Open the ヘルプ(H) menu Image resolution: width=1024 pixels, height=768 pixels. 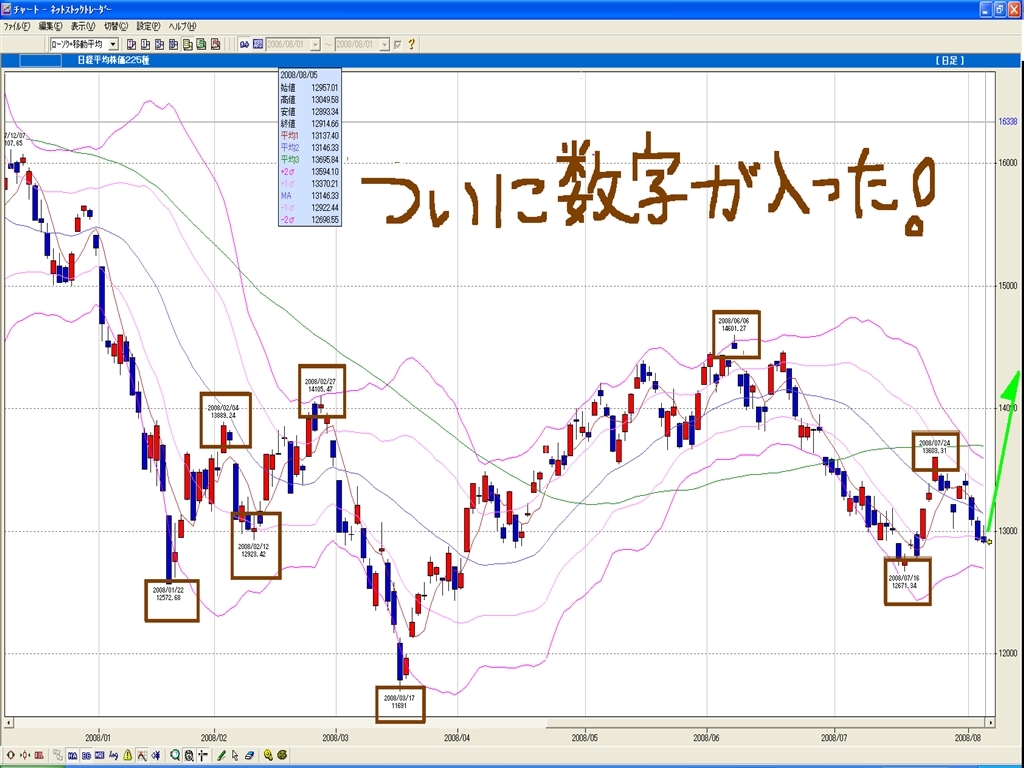click(x=182, y=27)
